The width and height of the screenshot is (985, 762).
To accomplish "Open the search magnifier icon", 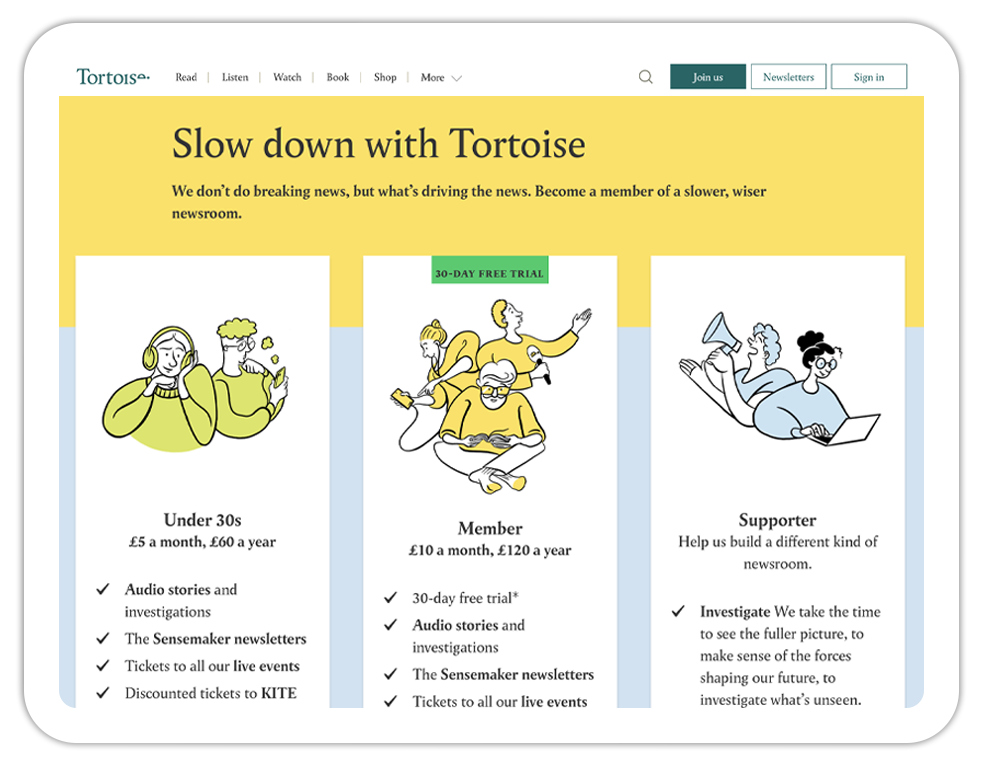I will pyautogui.click(x=646, y=77).
